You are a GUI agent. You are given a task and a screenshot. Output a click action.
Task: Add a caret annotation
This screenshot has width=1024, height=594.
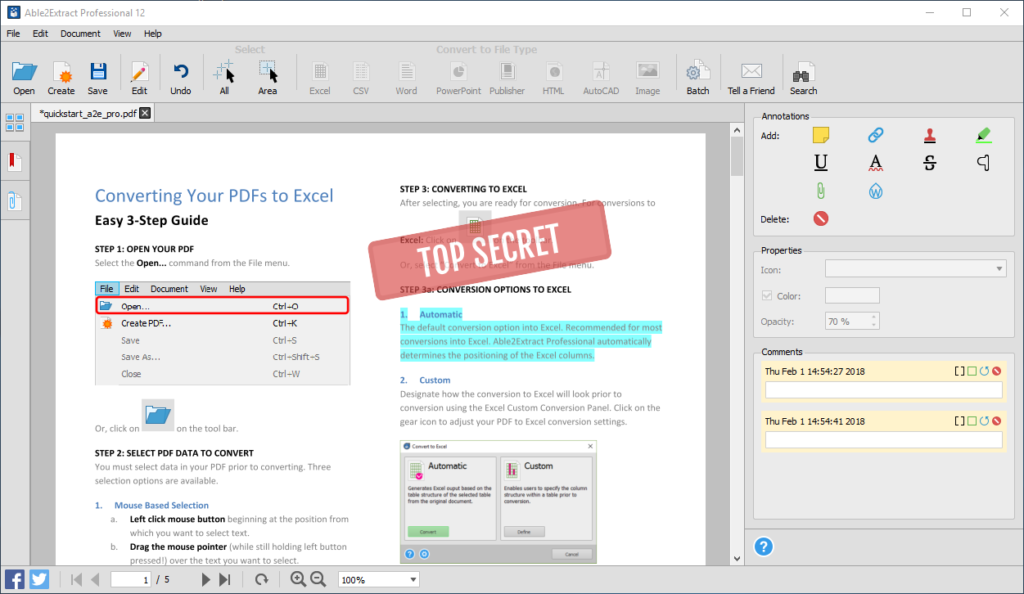pos(984,163)
